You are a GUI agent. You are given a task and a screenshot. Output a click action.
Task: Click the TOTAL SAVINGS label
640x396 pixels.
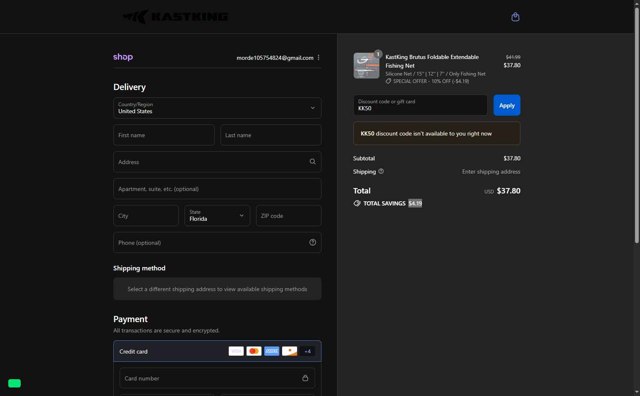[x=384, y=203]
